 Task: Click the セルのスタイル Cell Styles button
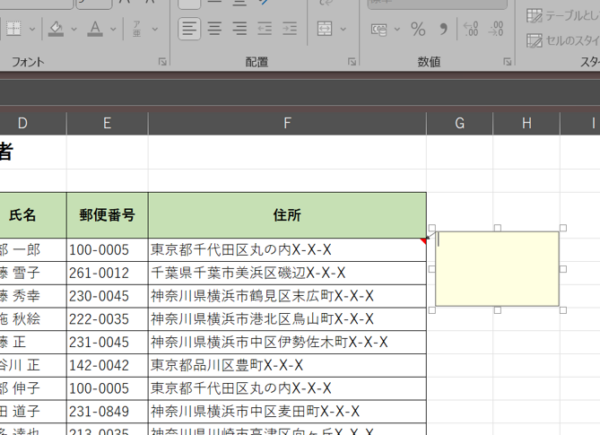click(562, 41)
